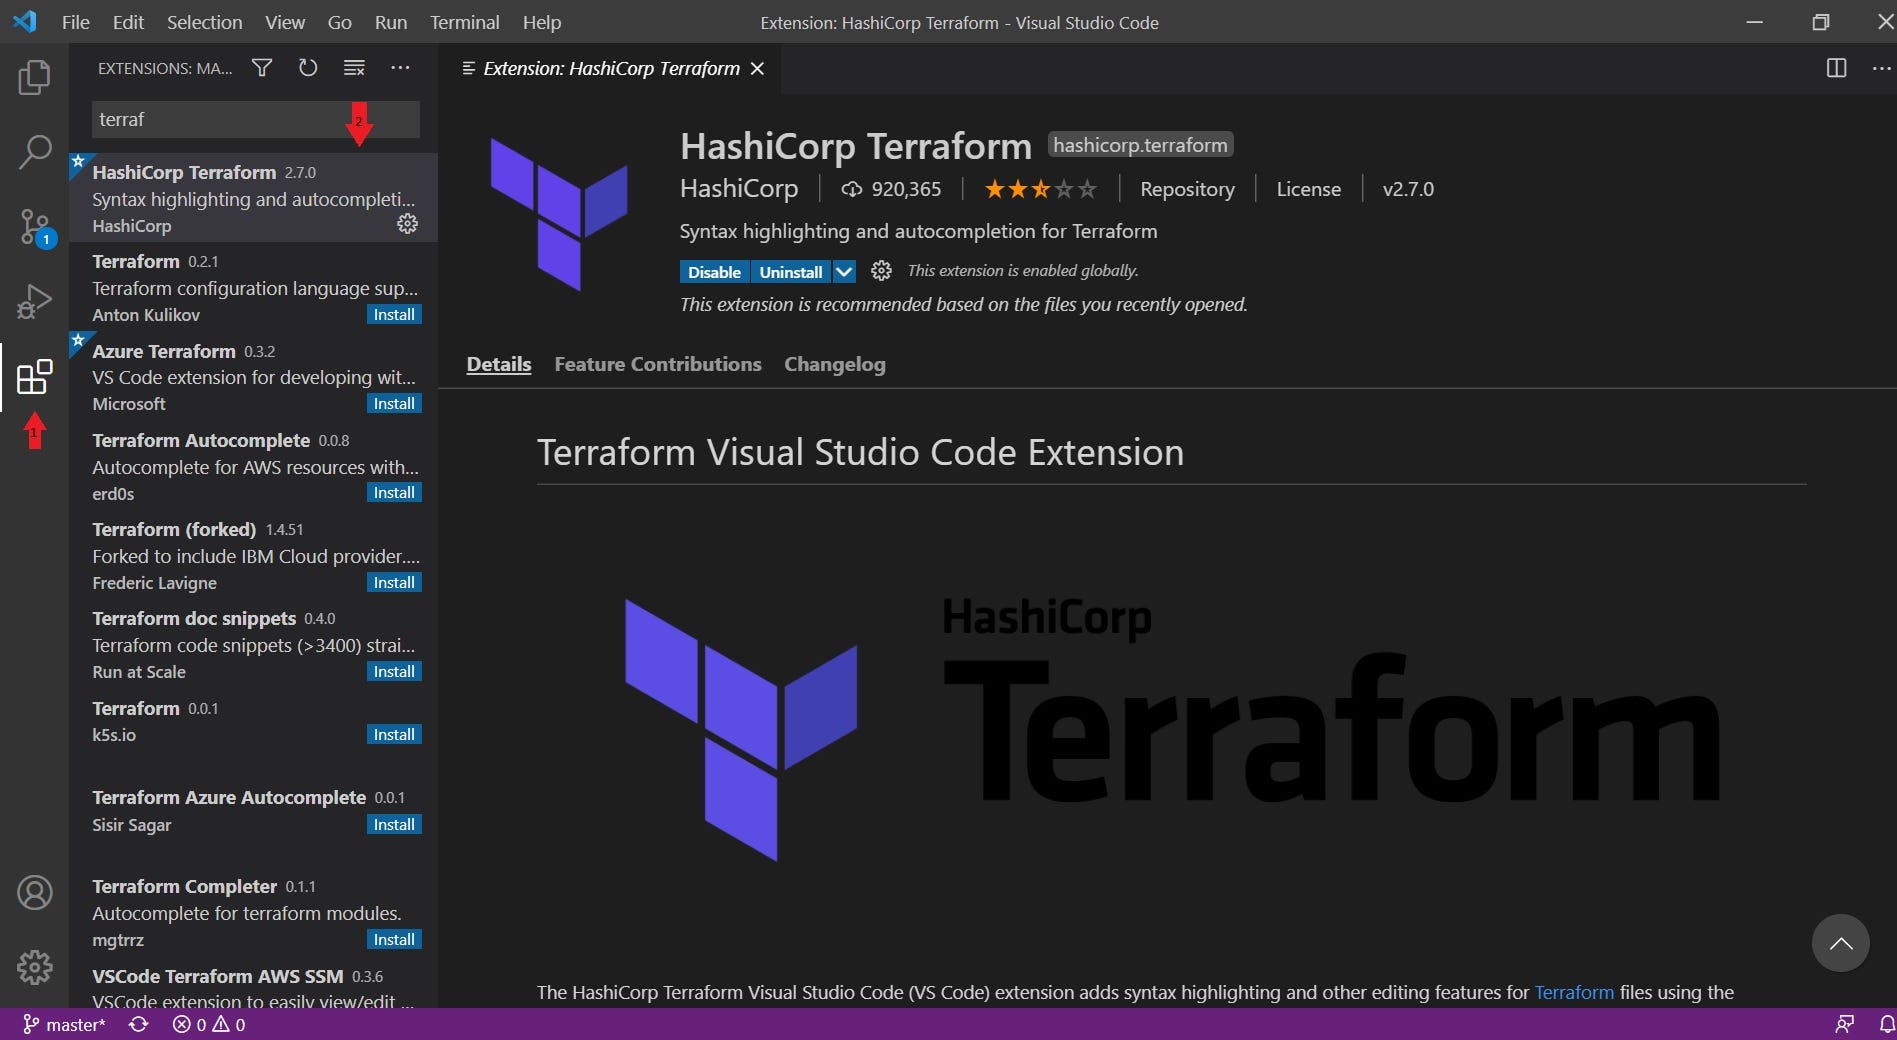Screen dimensions: 1897x1040
Task: Install Terraform by k5s.io
Action: [394, 734]
